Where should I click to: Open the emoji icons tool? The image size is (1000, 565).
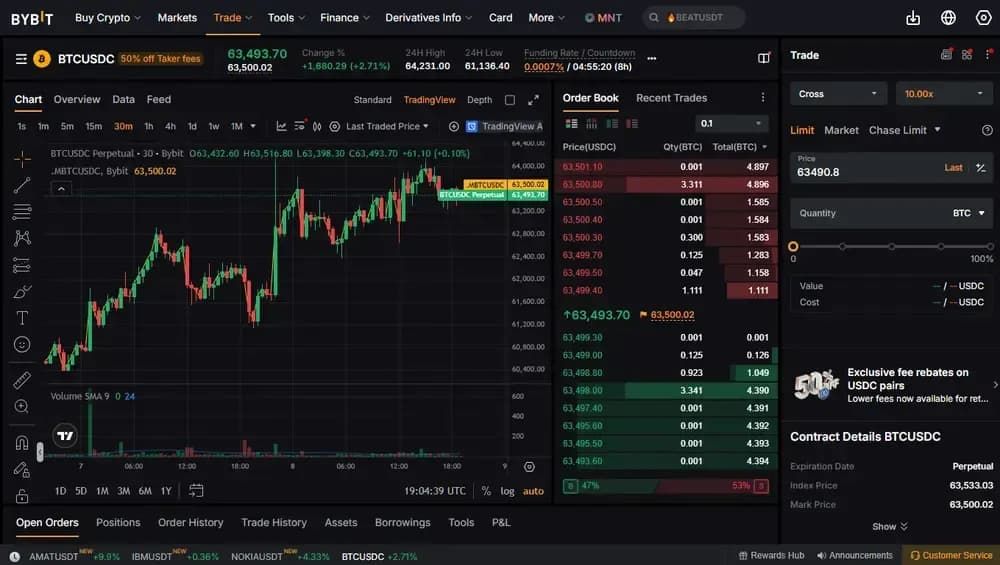pyautogui.click(x=22, y=344)
